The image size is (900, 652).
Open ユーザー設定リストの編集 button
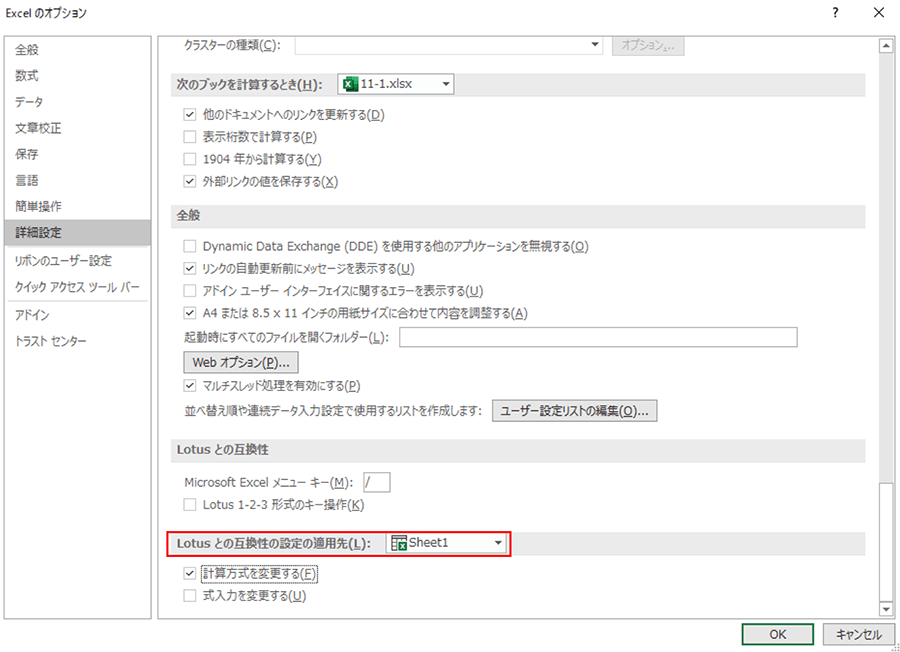(x=575, y=411)
